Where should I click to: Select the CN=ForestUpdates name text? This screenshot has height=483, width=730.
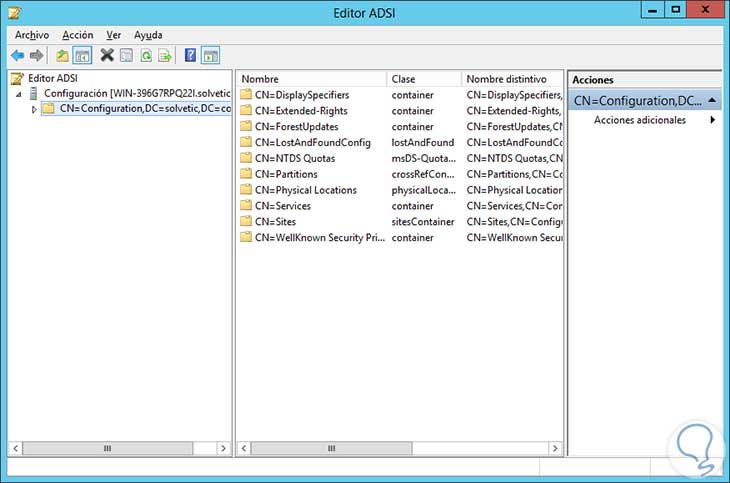coord(297,127)
